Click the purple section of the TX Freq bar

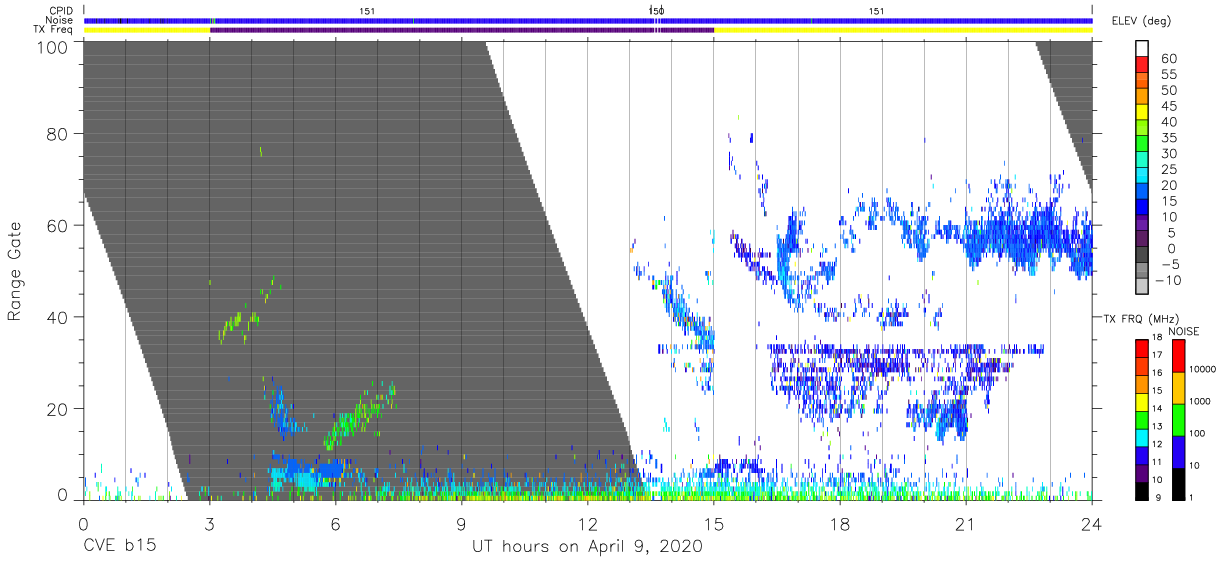click(x=462, y=30)
